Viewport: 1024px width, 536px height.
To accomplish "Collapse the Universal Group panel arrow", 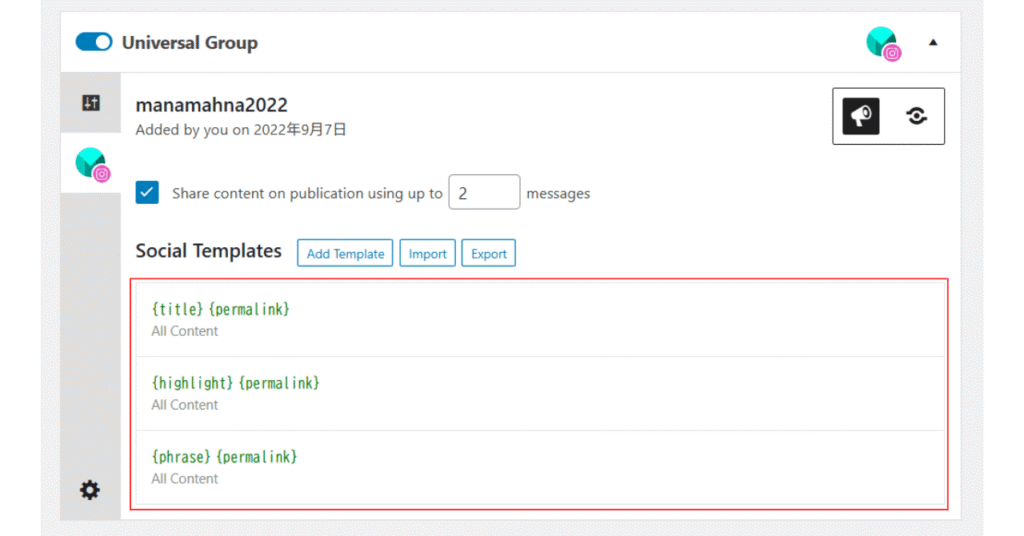I will tap(932, 43).
